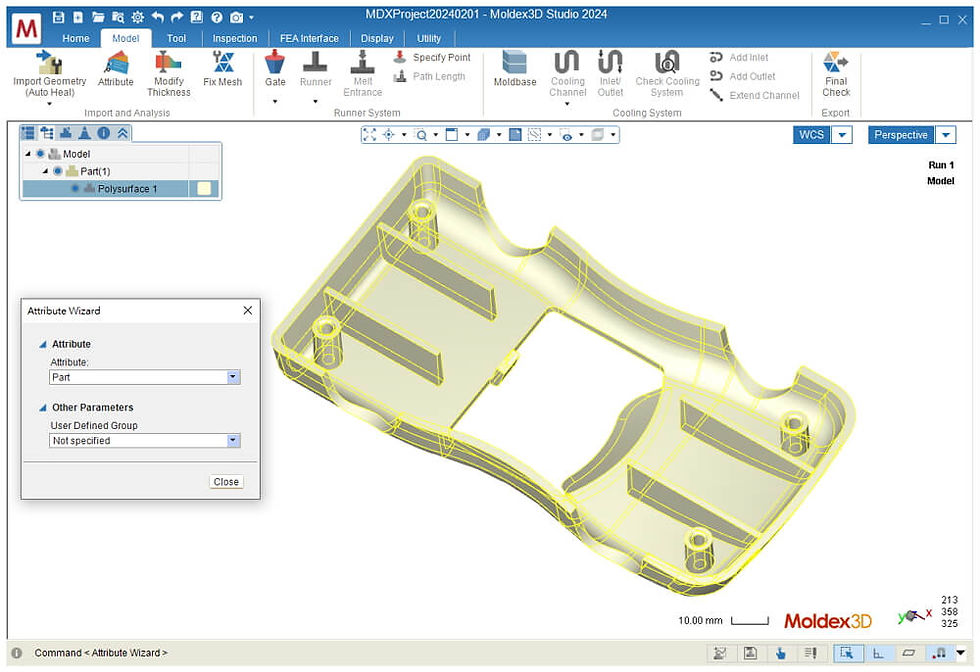Click the rotation center target icon

tap(389, 134)
